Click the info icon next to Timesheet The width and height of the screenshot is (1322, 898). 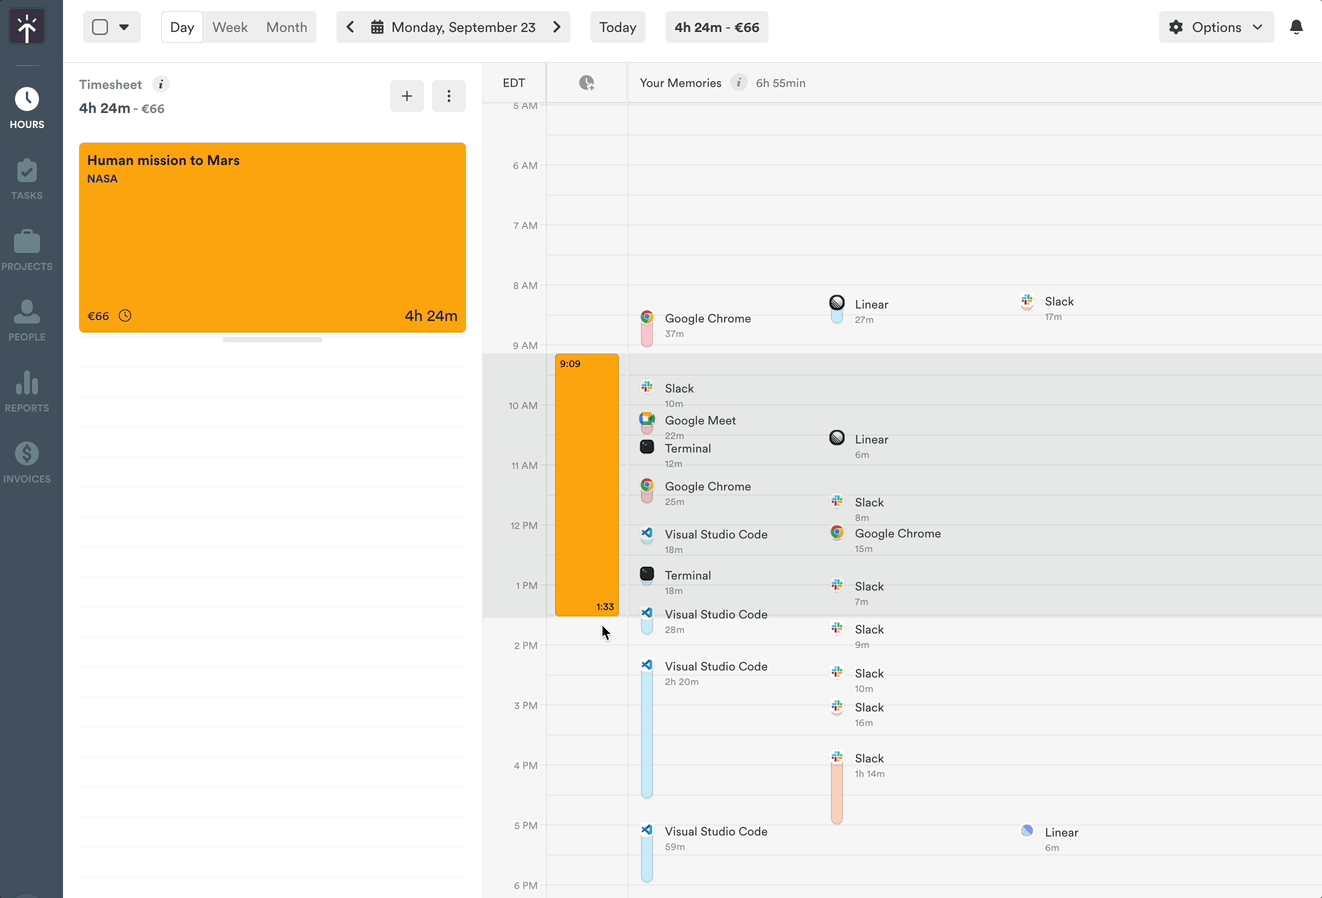160,84
